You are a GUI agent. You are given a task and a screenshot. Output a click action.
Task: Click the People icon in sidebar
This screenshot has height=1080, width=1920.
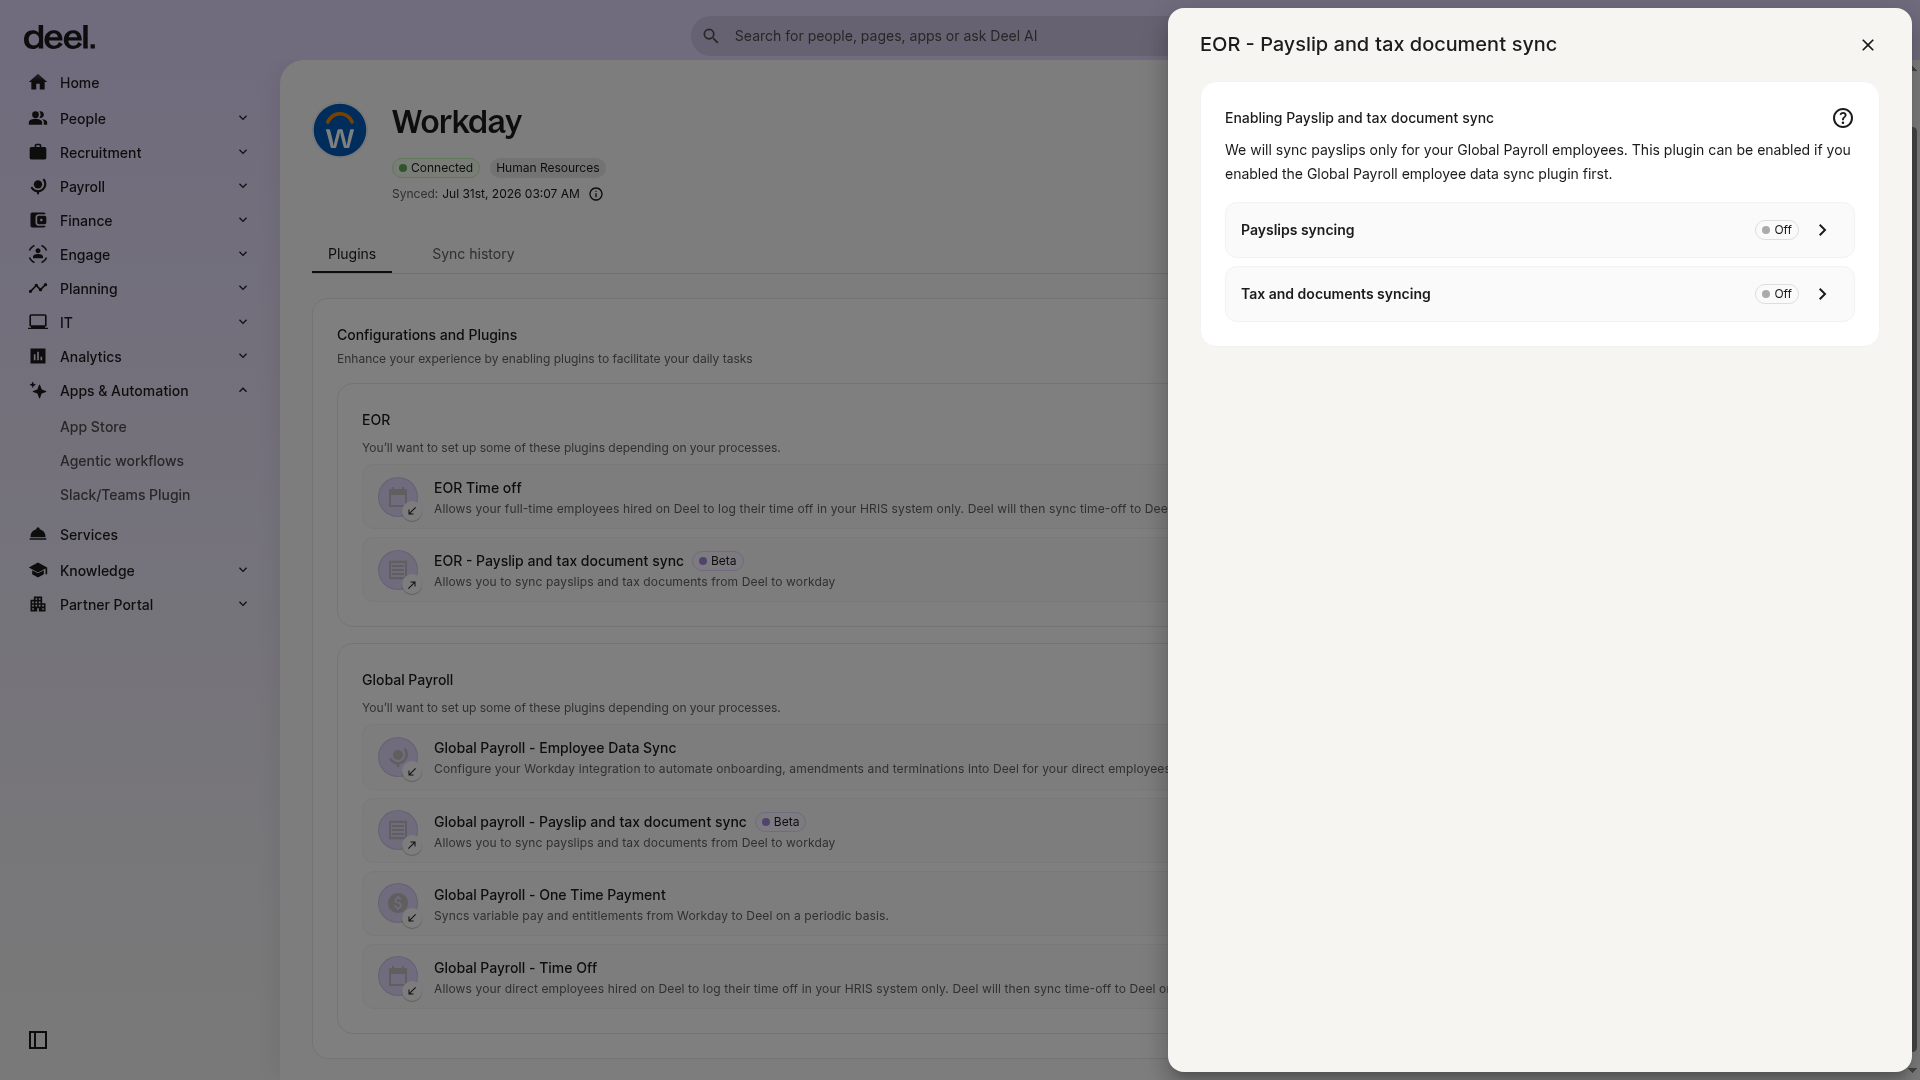(38, 119)
